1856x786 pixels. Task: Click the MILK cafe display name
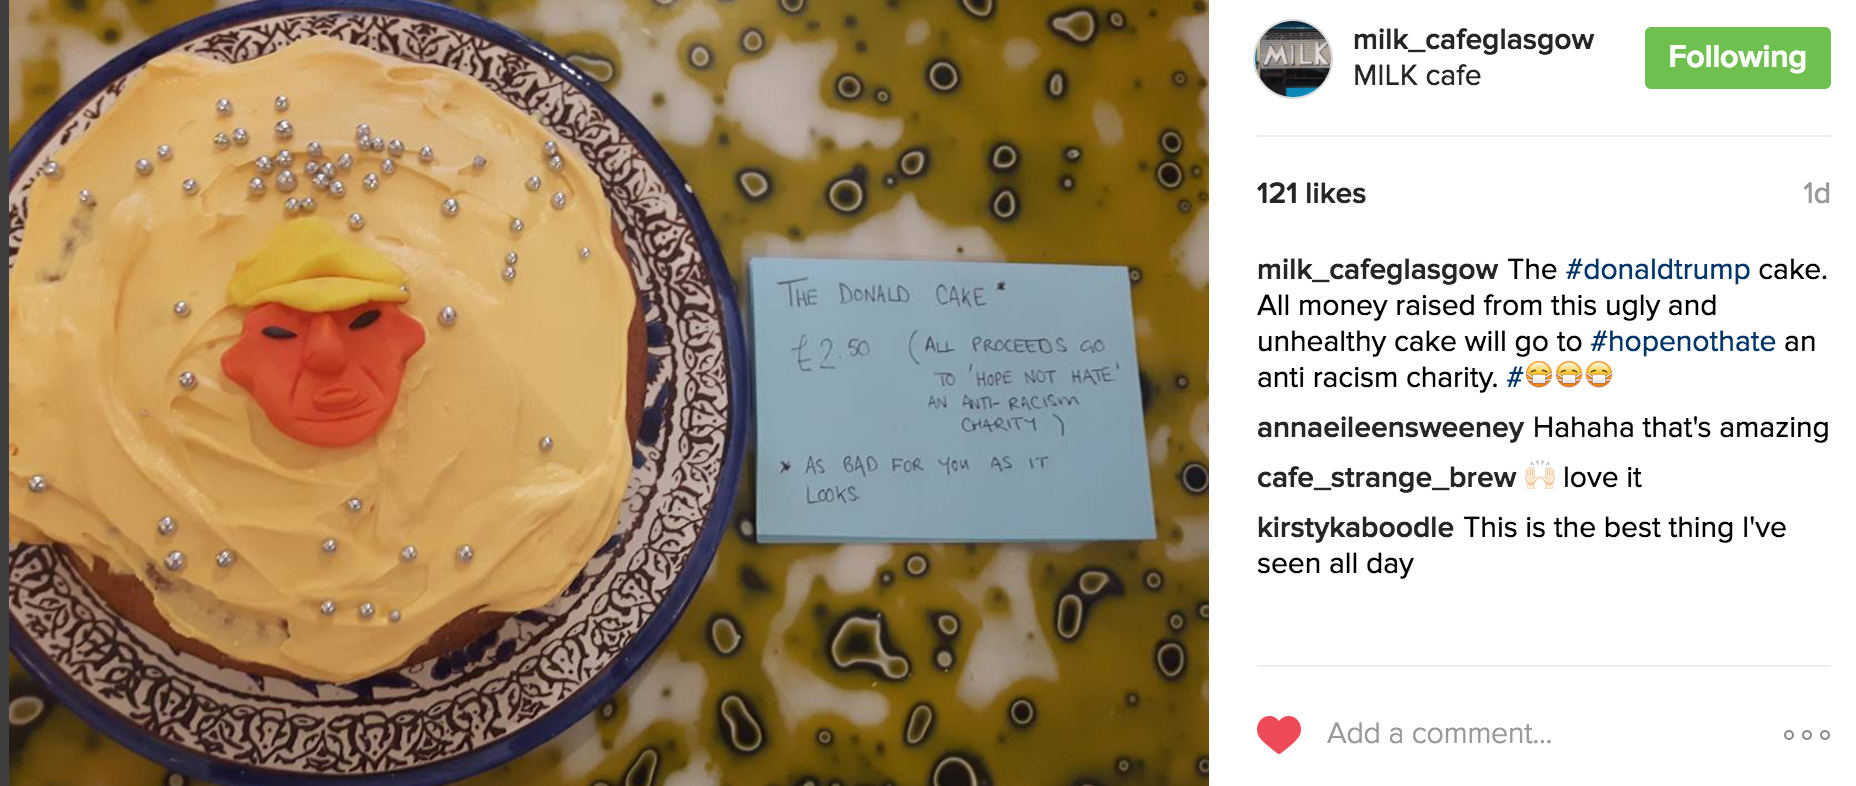1416,76
